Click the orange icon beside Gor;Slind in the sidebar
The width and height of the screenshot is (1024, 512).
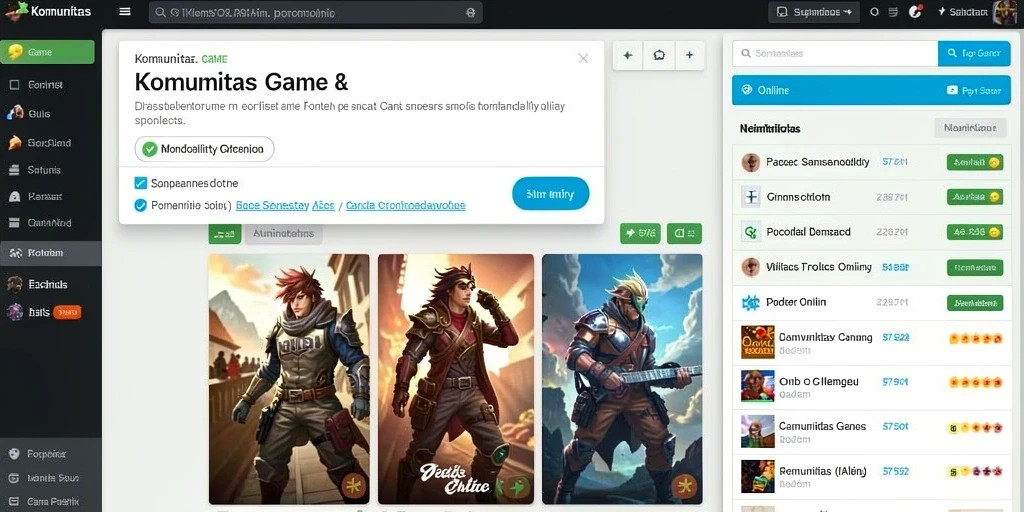(x=15, y=142)
